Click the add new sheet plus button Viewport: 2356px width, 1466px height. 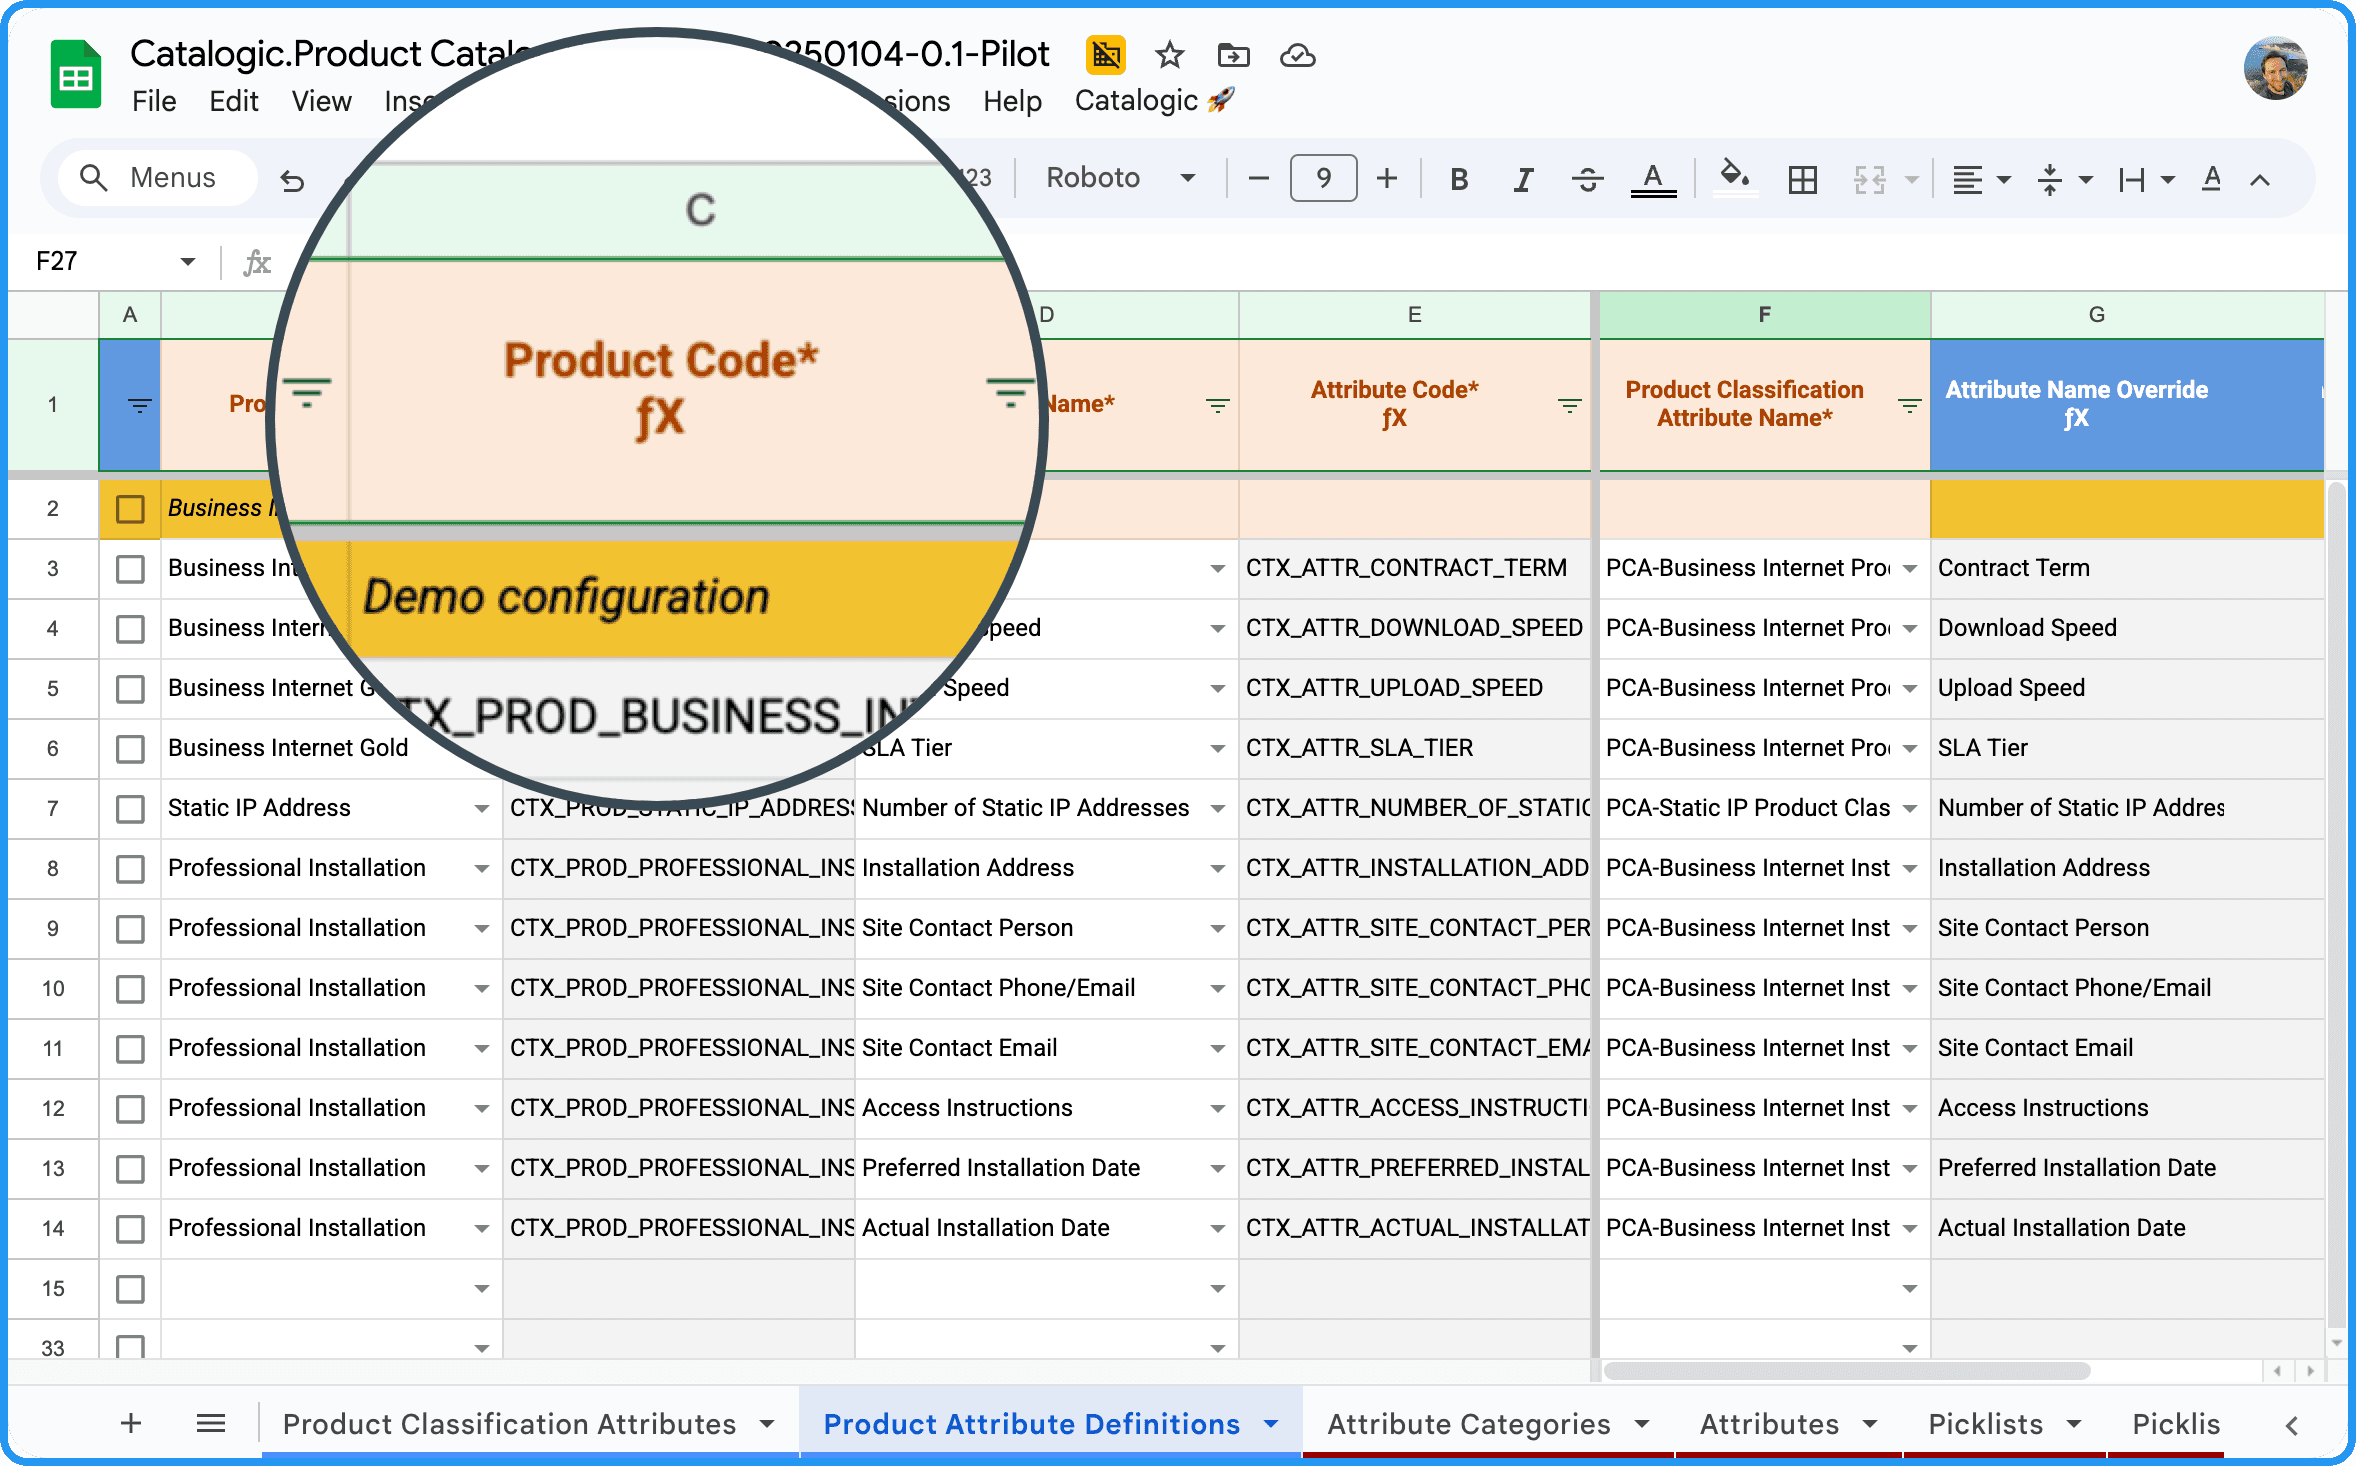click(131, 1423)
